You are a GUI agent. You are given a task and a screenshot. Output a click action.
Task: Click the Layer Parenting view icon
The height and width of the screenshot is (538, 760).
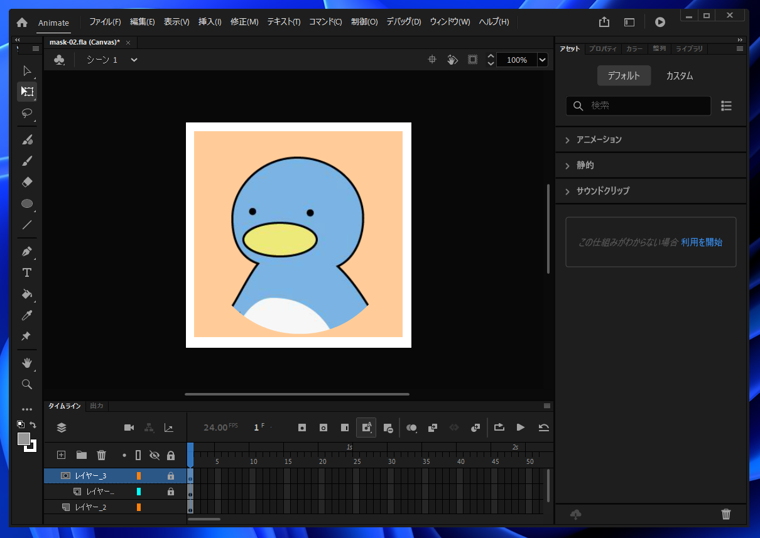click(x=149, y=427)
